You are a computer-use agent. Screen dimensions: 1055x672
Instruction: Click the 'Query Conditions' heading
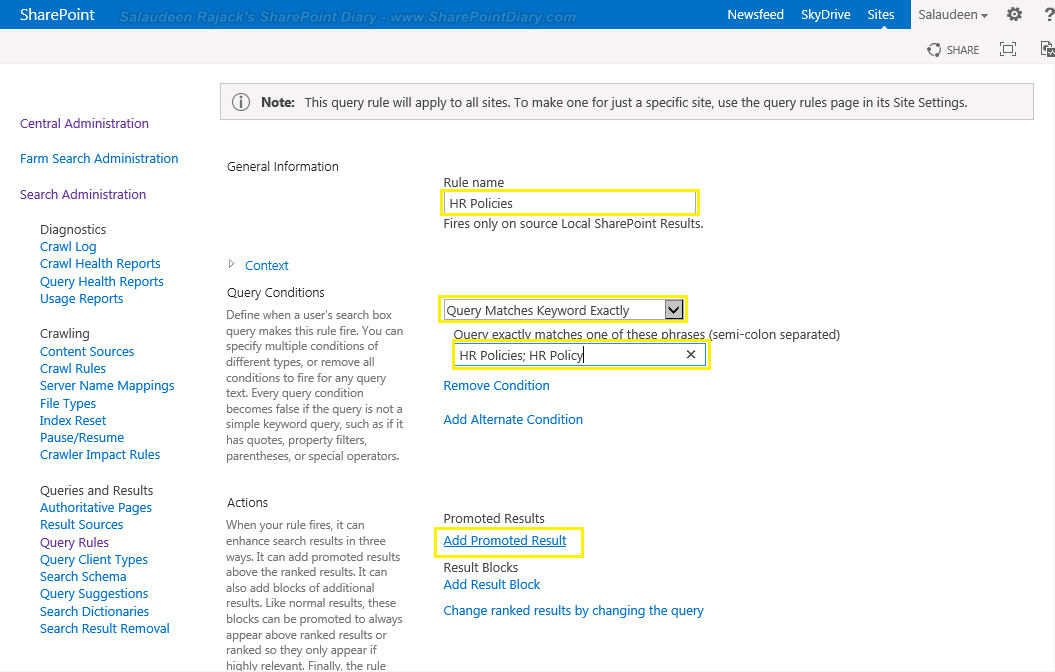[275, 292]
